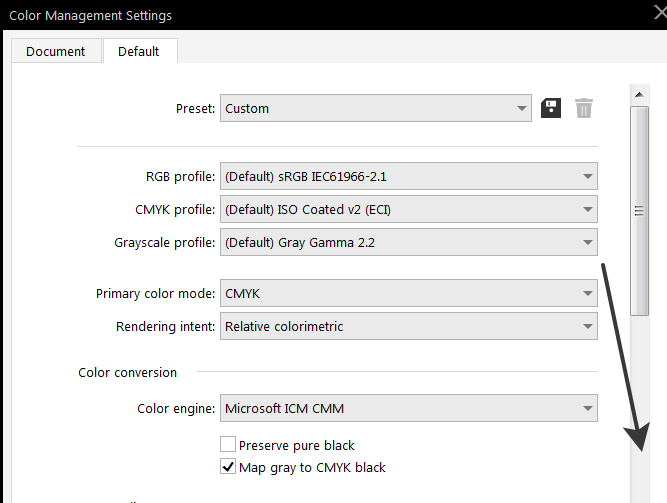Open the Color engine dropdown
667x503 pixels.
[x=409, y=408]
